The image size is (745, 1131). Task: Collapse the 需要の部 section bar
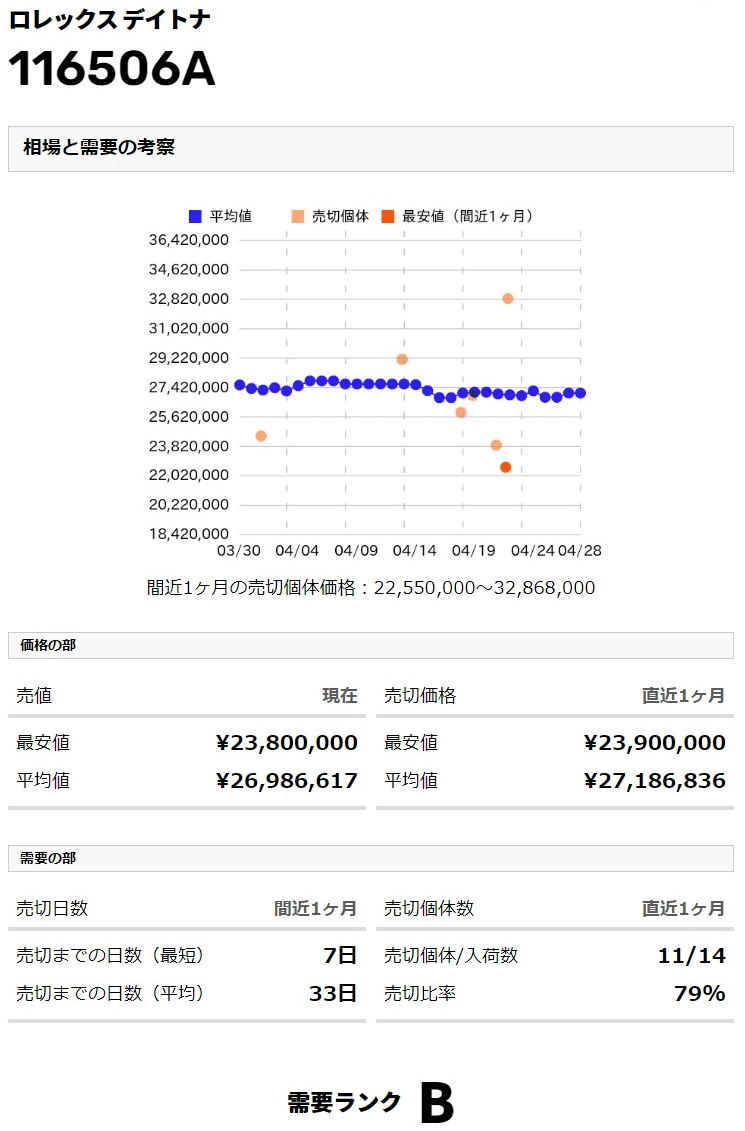(x=371, y=858)
